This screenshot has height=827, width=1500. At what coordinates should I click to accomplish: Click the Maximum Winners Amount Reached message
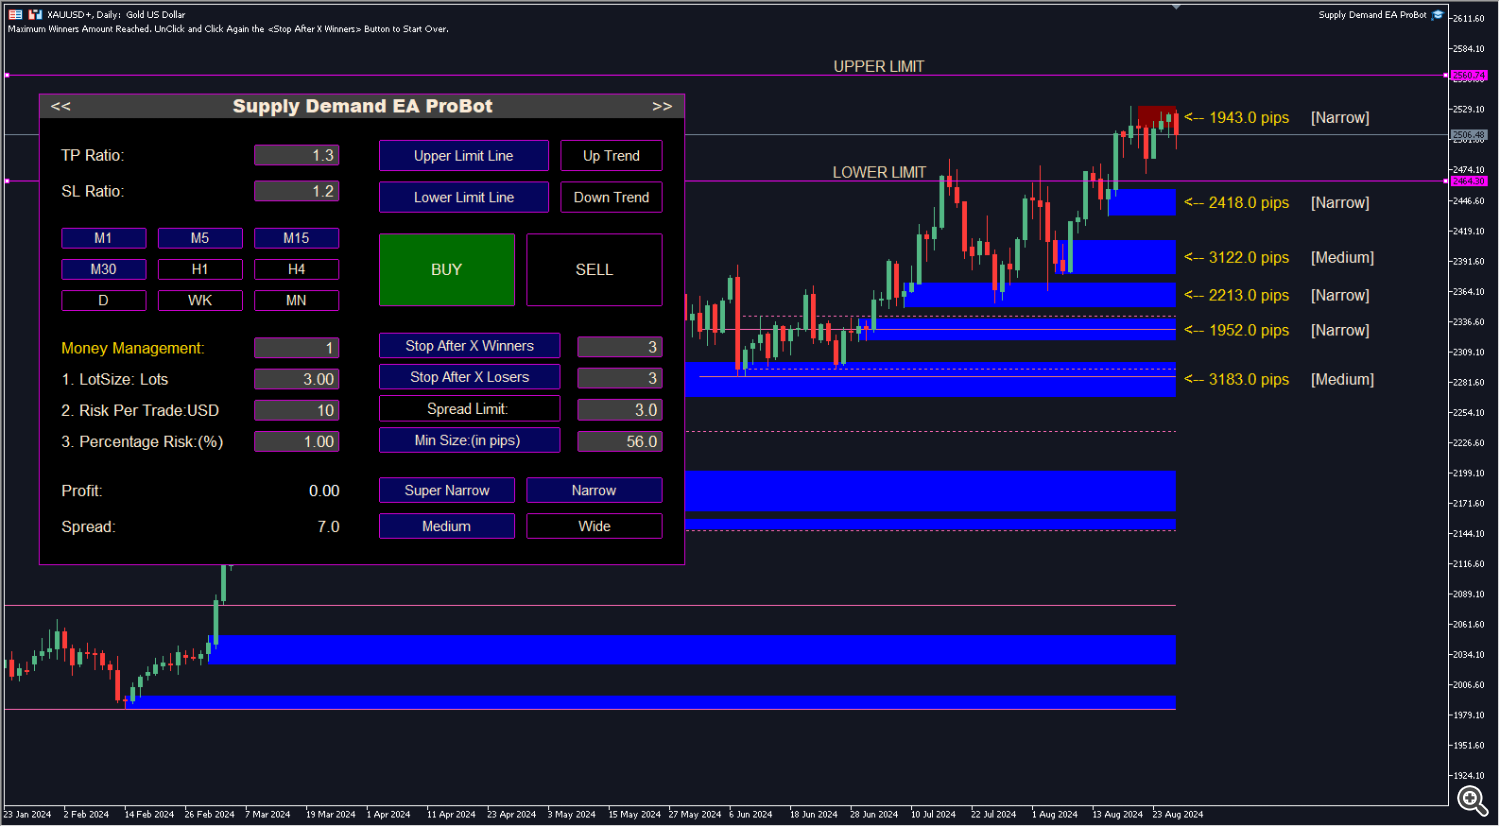tap(228, 29)
